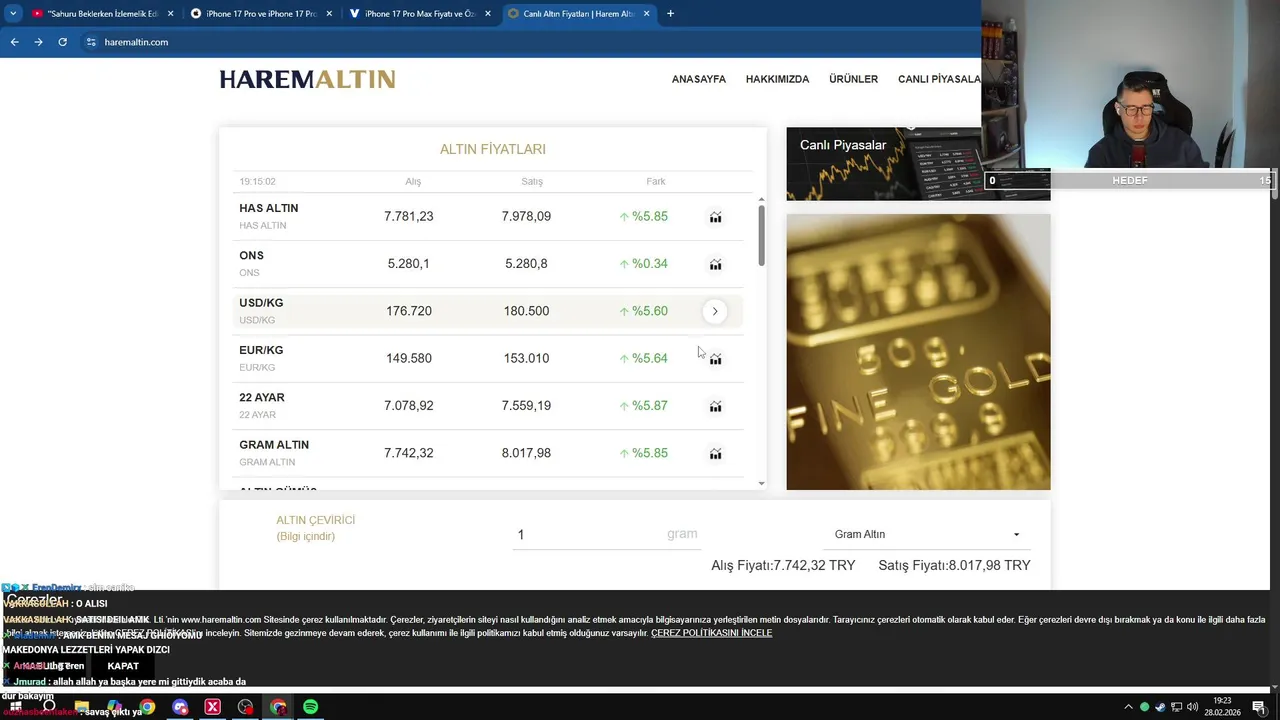Click HAS ALTIN buy price 7.781,23
This screenshot has height=720, width=1280.
408,216
